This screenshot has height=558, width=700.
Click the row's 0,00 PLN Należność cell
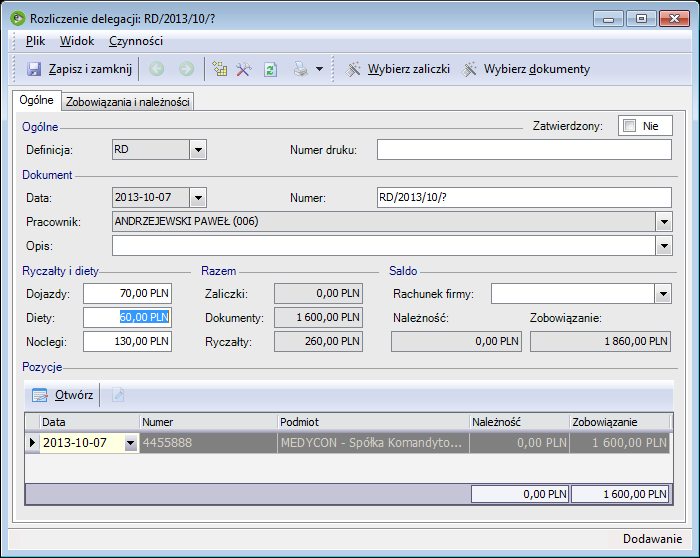(520, 443)
